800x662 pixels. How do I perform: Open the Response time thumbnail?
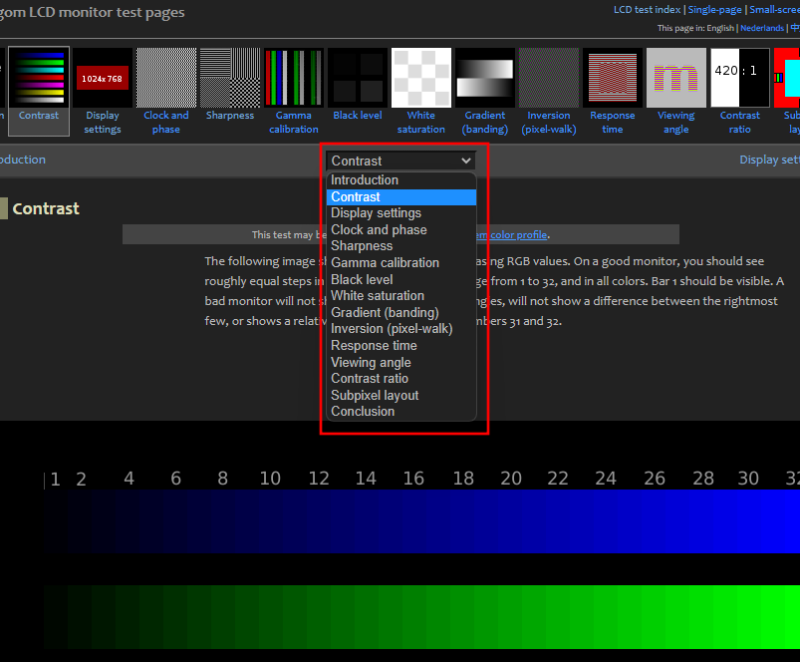pyautogui.click(x=612, y=78)
